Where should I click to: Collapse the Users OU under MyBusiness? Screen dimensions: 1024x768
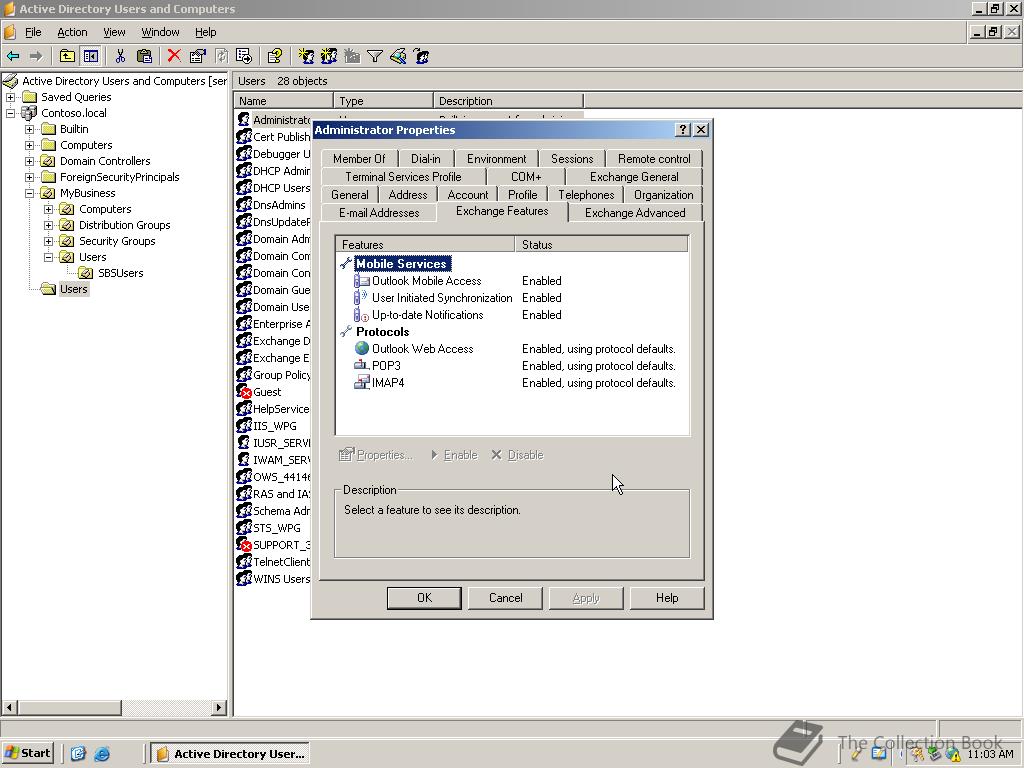[48, 257]
